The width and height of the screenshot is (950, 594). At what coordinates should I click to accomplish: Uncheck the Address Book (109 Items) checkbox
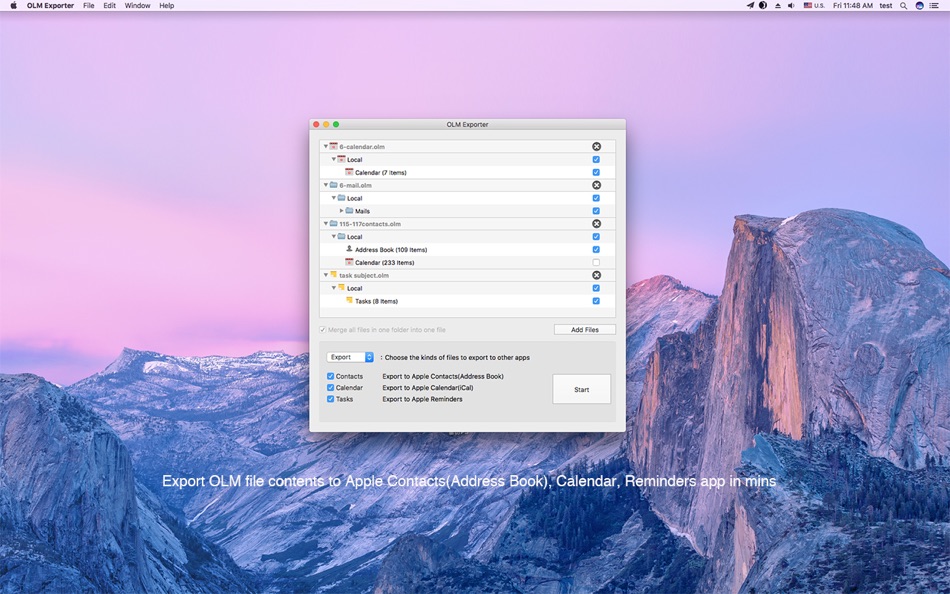coord(596,249)
